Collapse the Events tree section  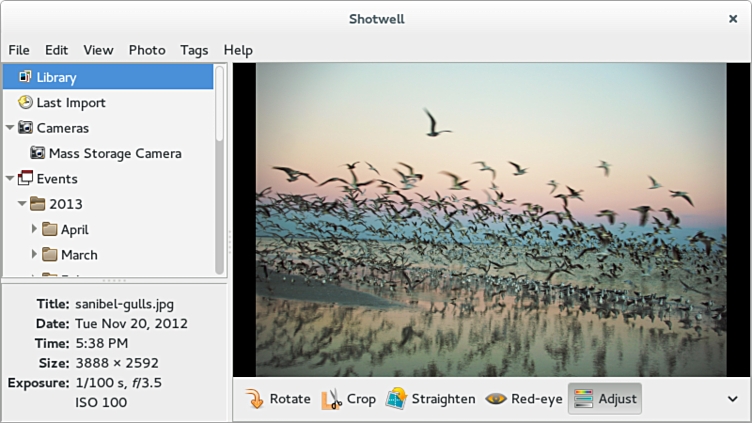point(10,179)
